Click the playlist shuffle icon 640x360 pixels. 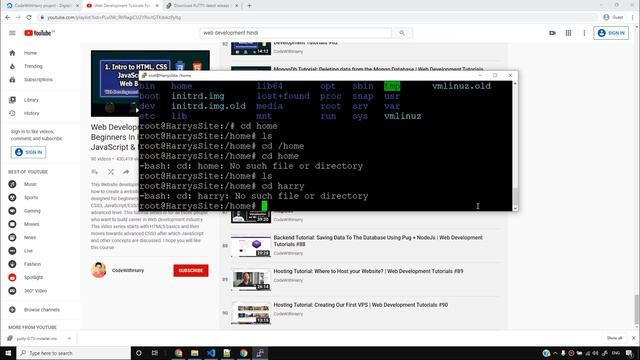click(x=111, y=172)
